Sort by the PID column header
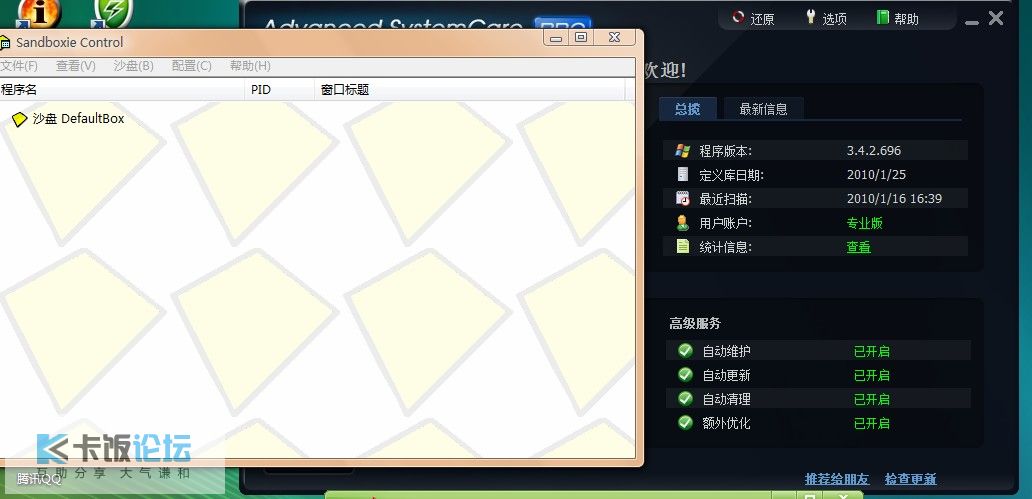The width and height of the screenshot is (1032, 499). point(280,90)
